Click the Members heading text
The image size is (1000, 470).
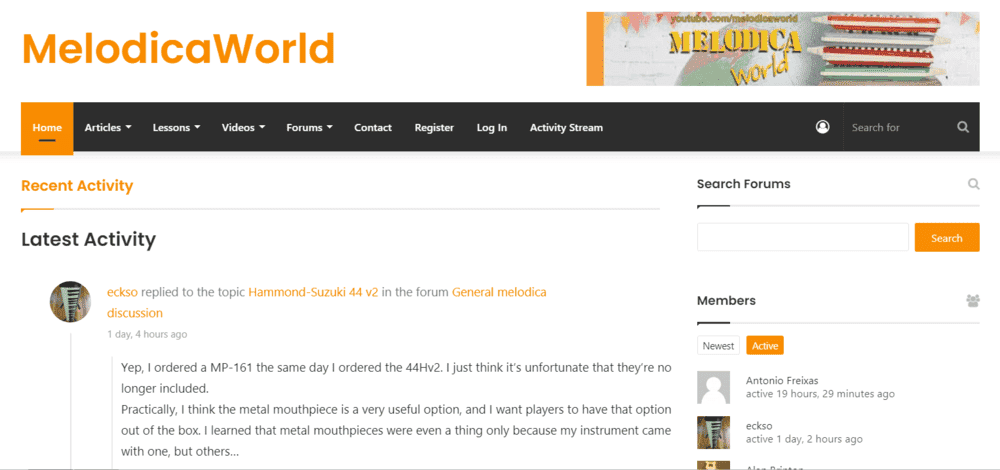726,300
